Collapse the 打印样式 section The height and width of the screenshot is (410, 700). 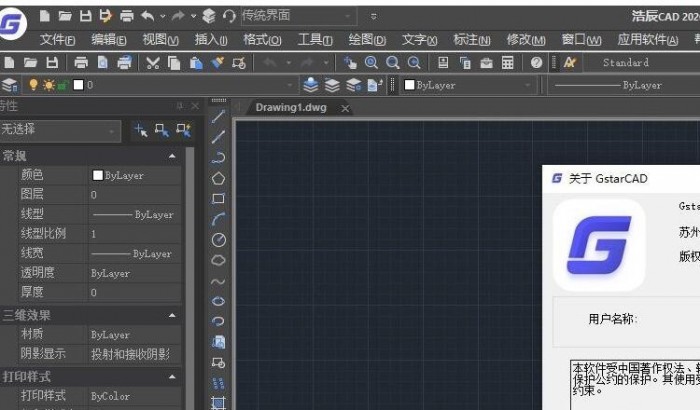tap(172, 377)
